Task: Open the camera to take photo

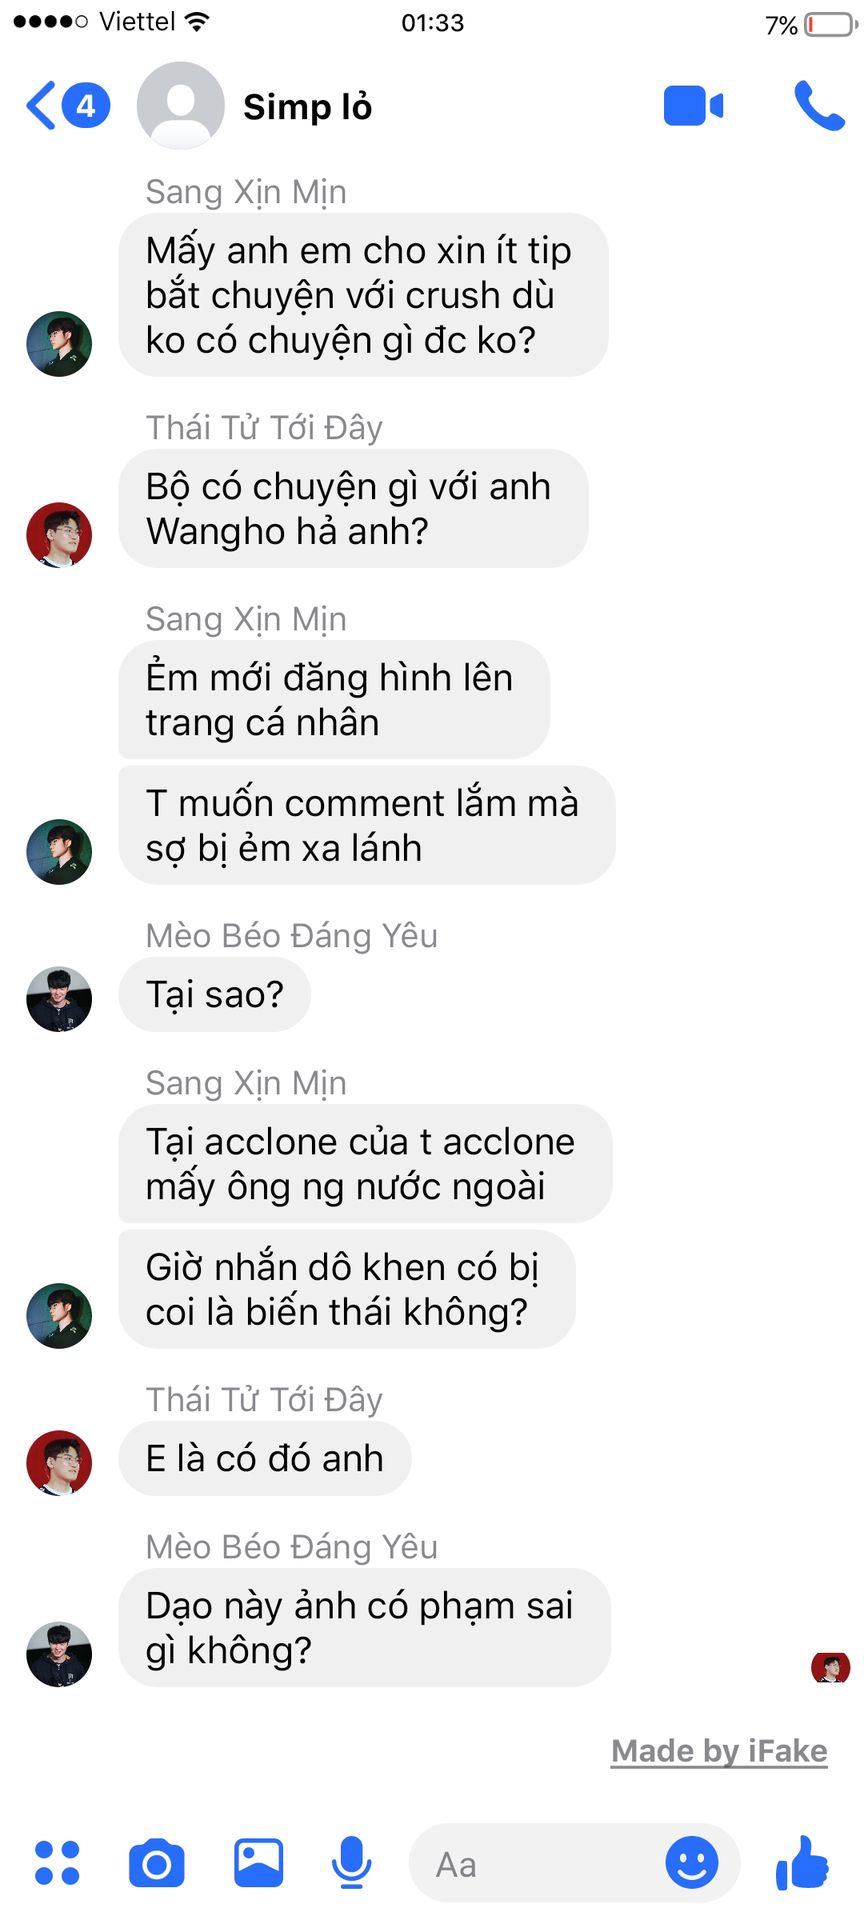Action: 157,1863
